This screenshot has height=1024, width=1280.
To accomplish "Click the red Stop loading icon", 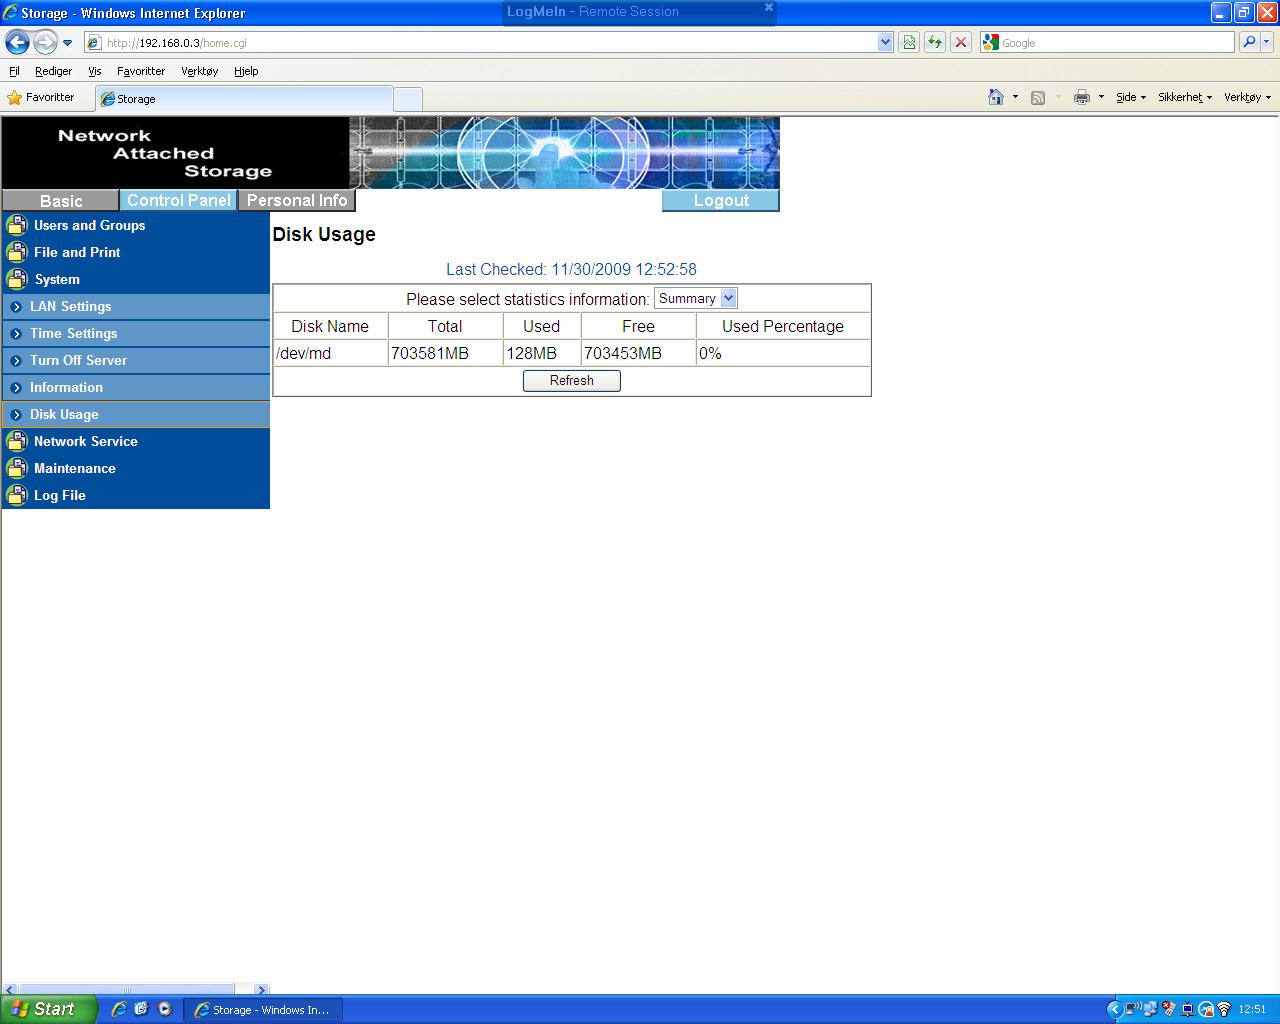I will 960,42.
